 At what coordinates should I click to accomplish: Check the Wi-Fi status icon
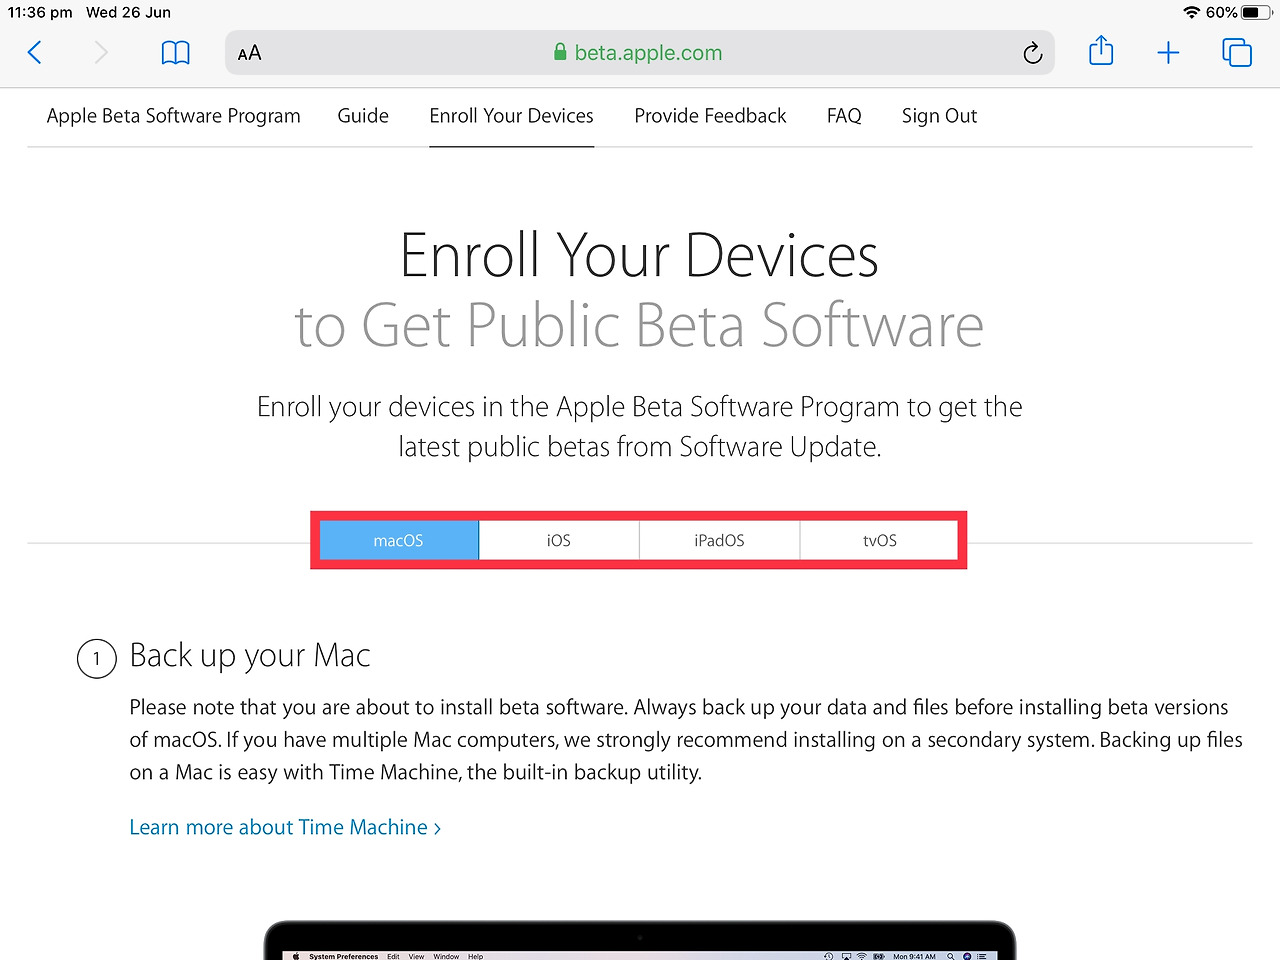click(1191, 13)
